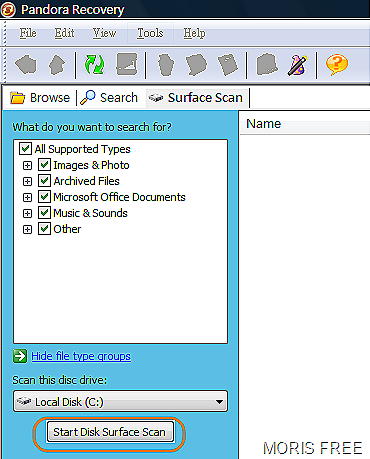This screenshot has height=459, width=370.
Task: Click the Pandora Recovery logo in the title bar
Action: point(8,10)
